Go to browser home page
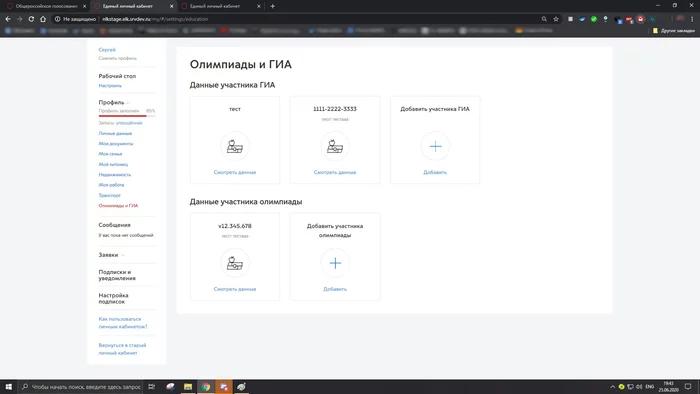The width and height of the screenshot is (700, 394). [x=43, y=19]
